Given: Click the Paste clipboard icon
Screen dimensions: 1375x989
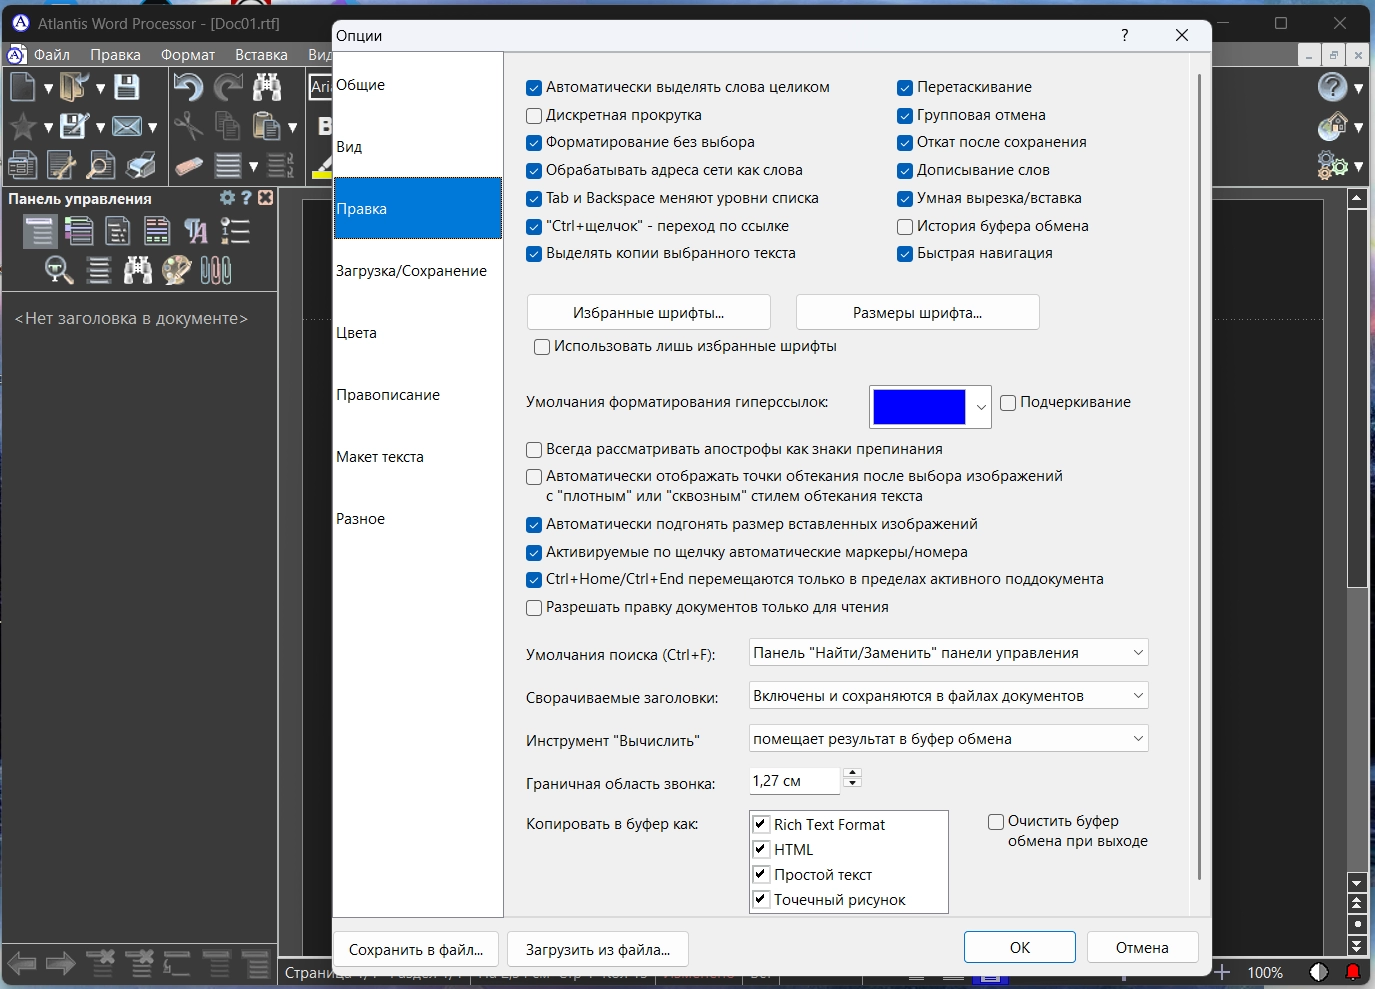Looking at the screenshot, I should click(x=267, y=126).
